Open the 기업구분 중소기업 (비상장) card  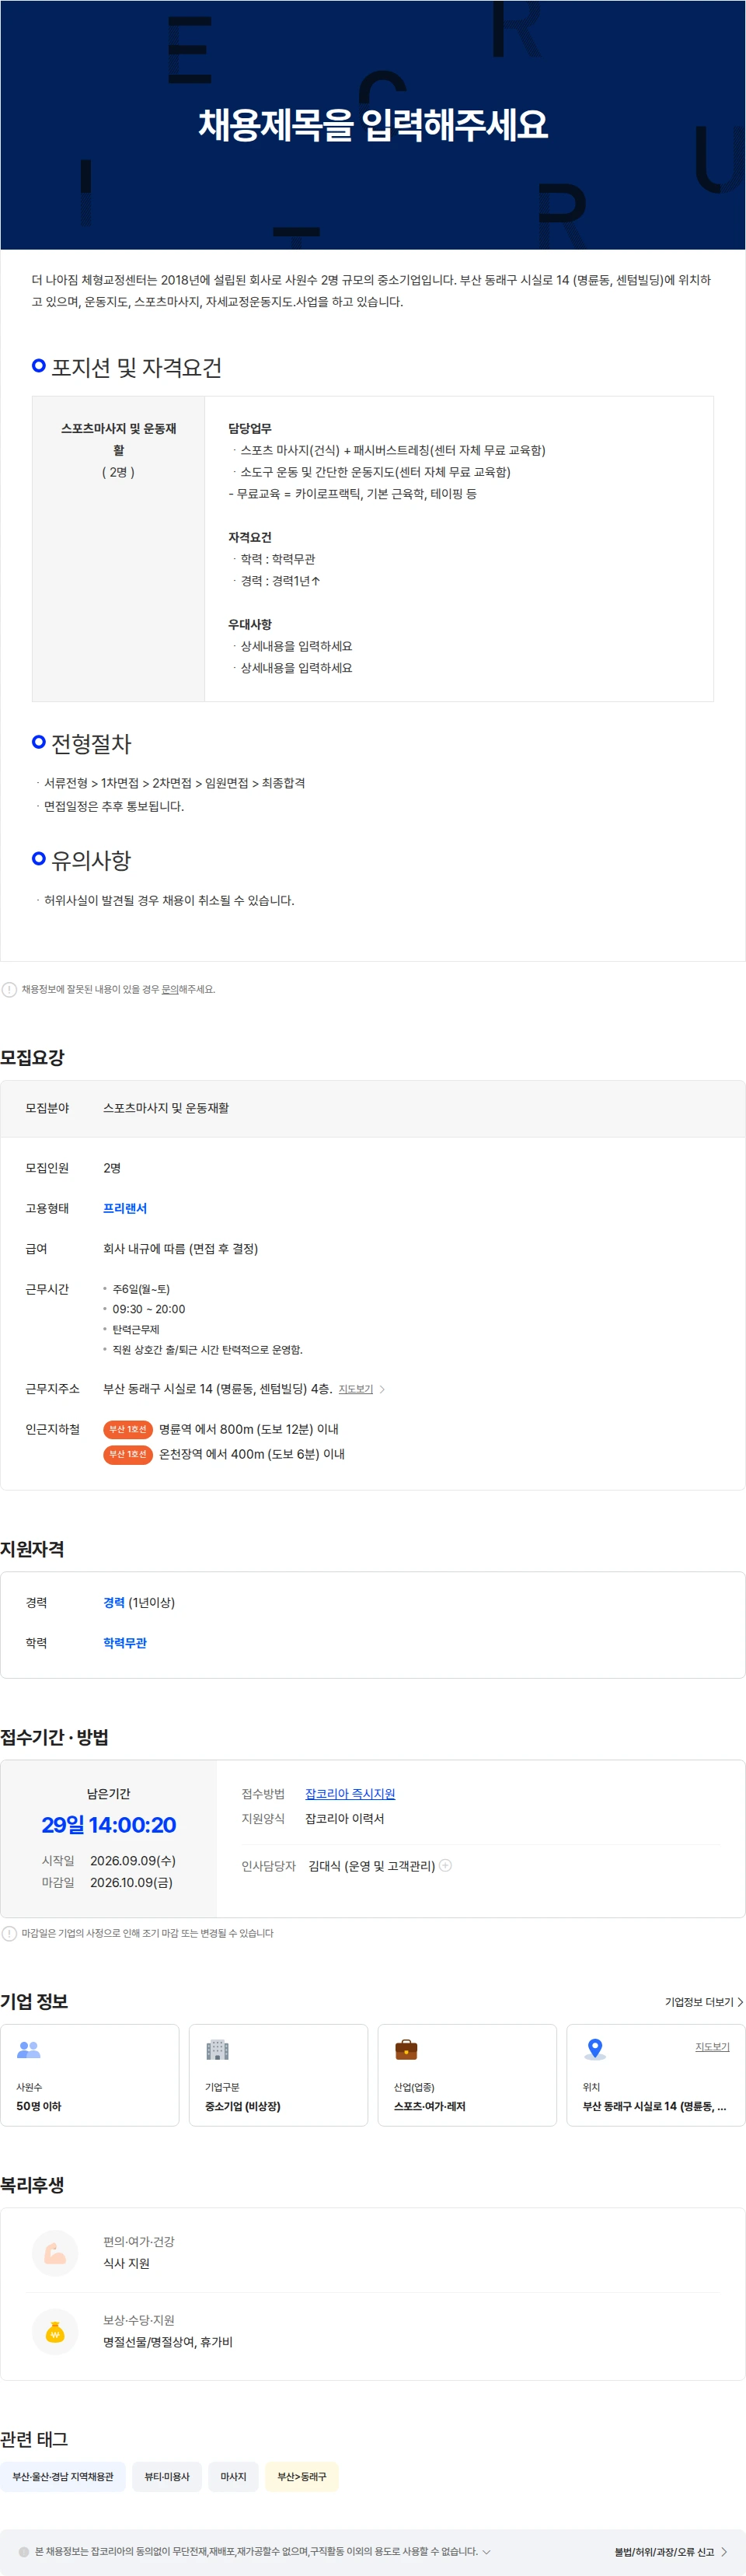278,2075
